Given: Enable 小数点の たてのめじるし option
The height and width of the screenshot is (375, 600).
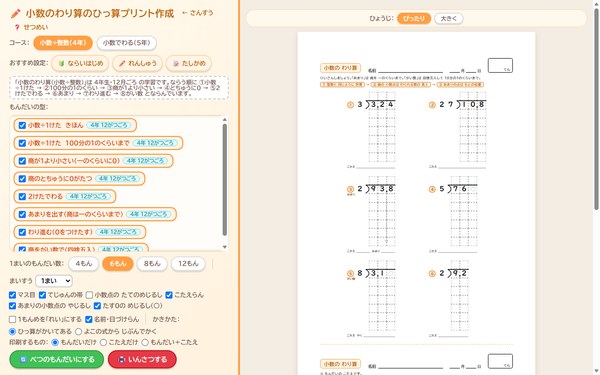Looking at the screenshot, I should point(89,295).
